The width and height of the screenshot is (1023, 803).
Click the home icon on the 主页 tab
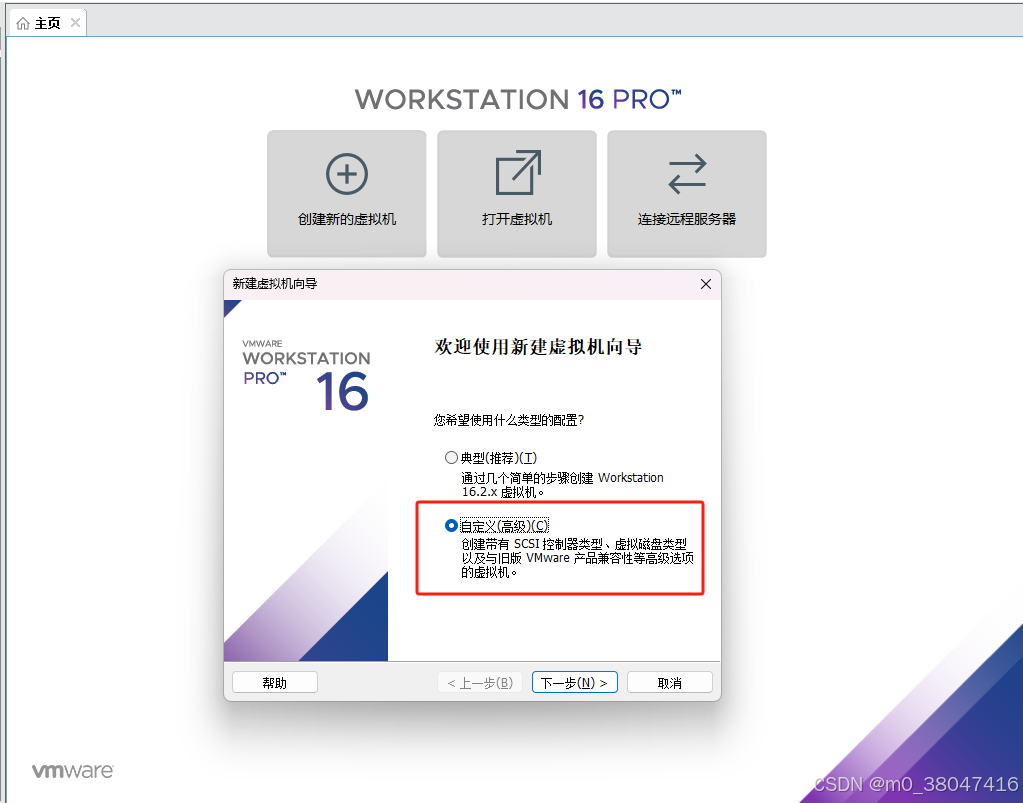pos(23,23)
